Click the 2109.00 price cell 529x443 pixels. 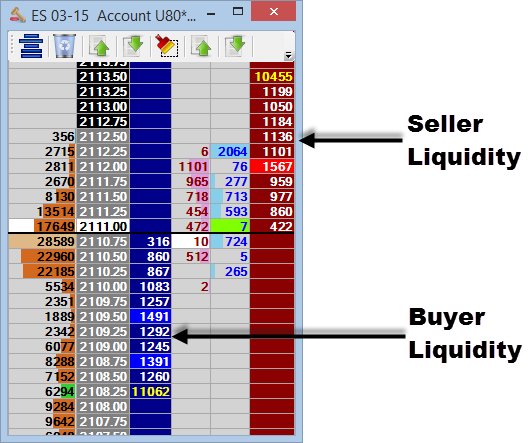(x=103, y=347)
